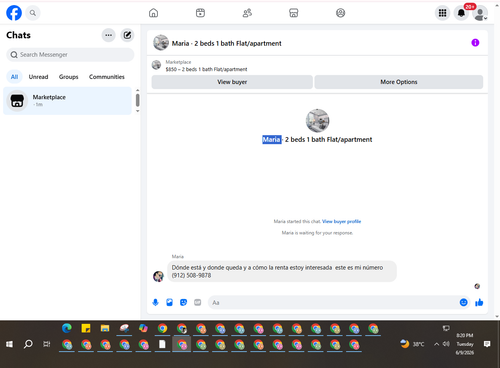Choose a sticker with sticker icon
The height and width of the screenshot is (368, 500).
(183, 302)
